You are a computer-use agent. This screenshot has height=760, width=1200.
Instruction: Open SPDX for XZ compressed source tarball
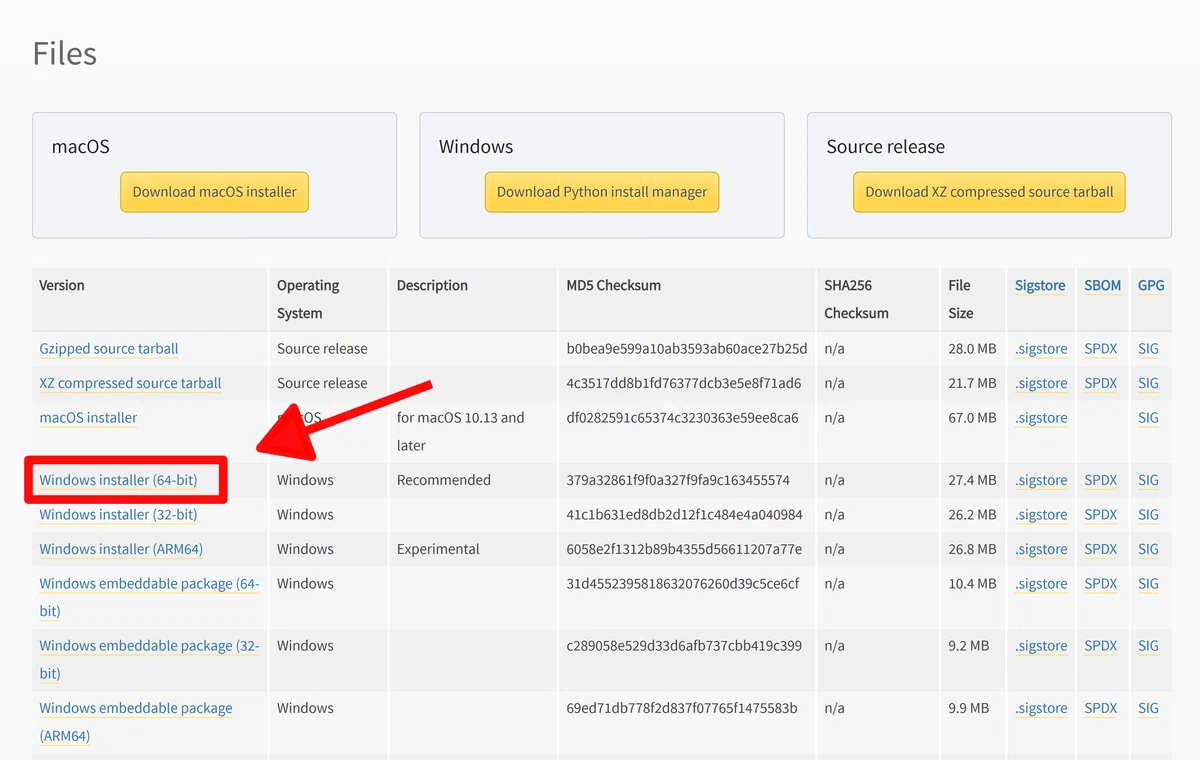(1100, 383)
